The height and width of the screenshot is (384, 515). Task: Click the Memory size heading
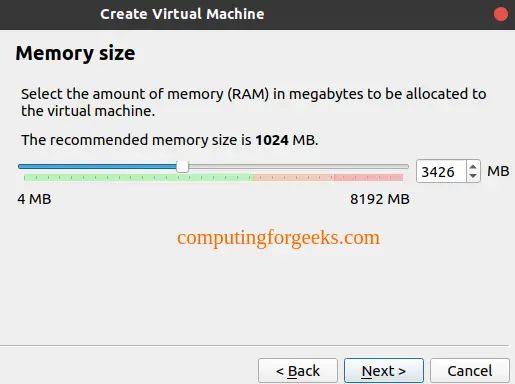pos(75,53)
